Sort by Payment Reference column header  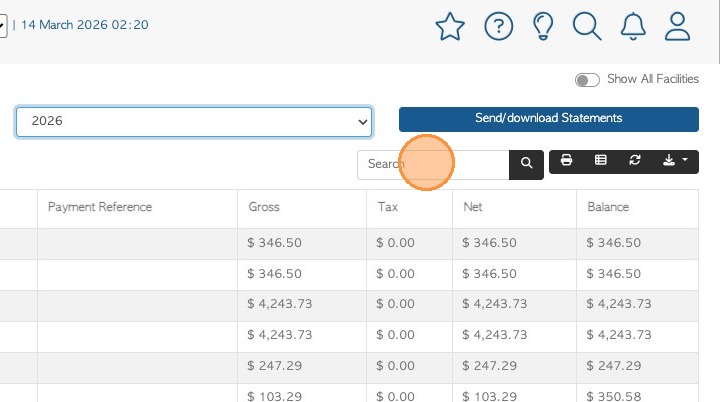click(100, 207)
